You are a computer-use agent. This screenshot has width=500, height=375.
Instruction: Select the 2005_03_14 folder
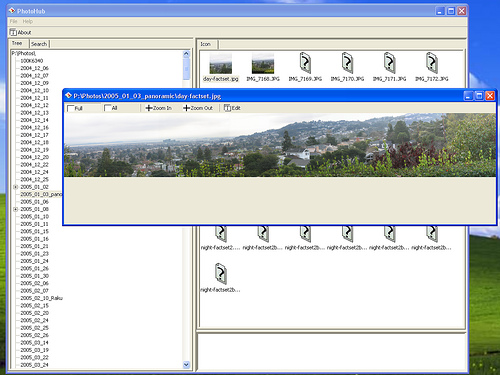[34, 343]
